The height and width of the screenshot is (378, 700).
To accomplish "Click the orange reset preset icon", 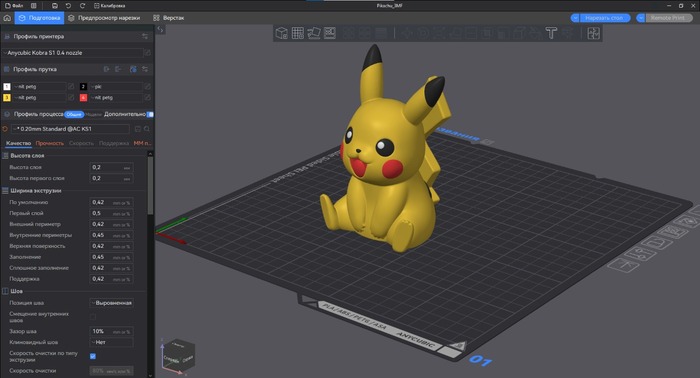I will [5, 129].
